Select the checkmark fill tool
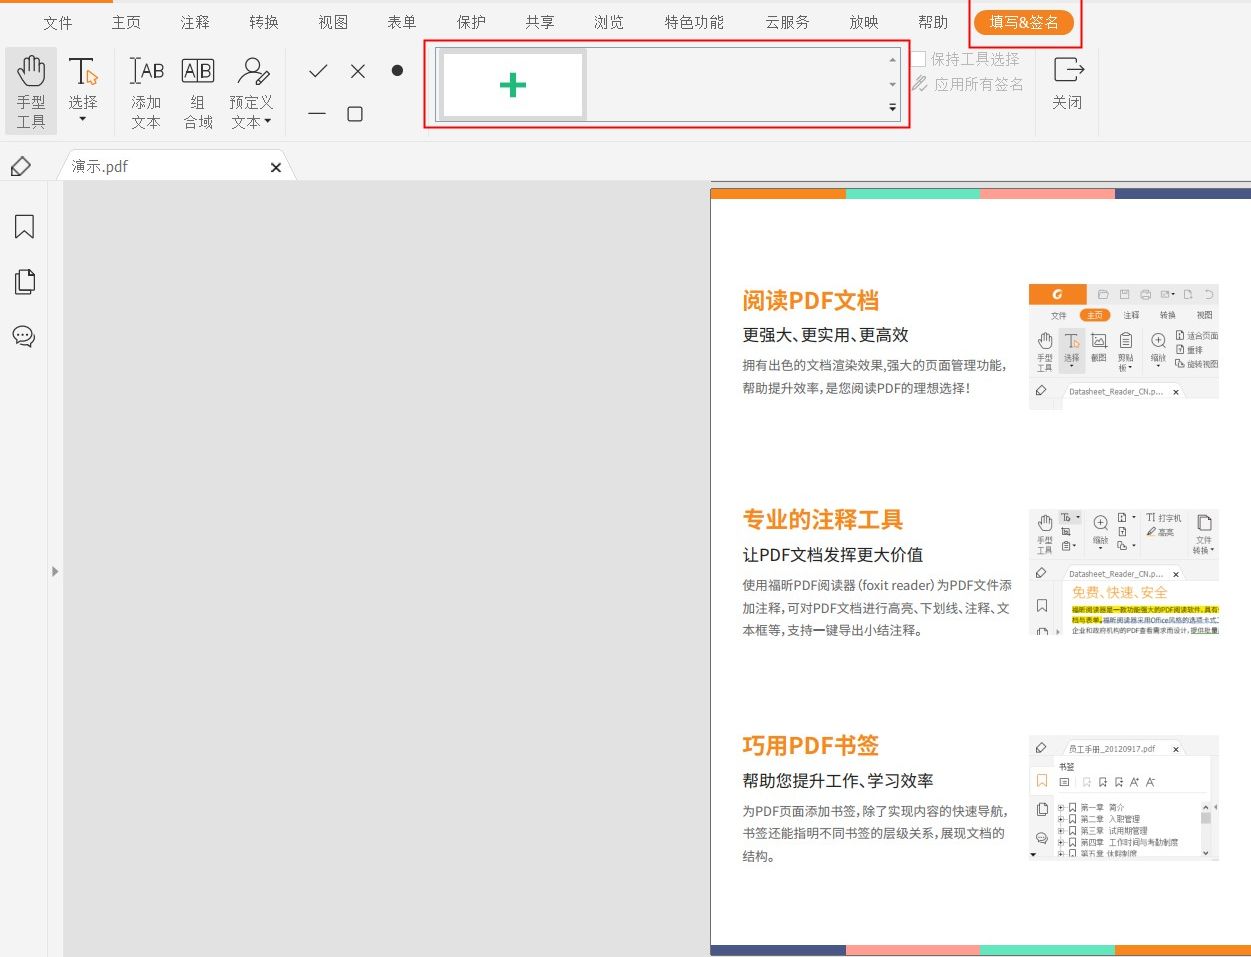 318,71
